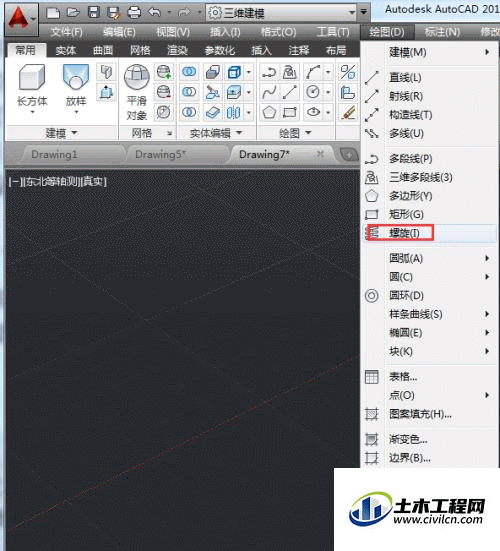The height and width of the screenshot is (551, 500).
Task: Open the 网格 panel dialog launcher arrow
Action: click(170, 133)
